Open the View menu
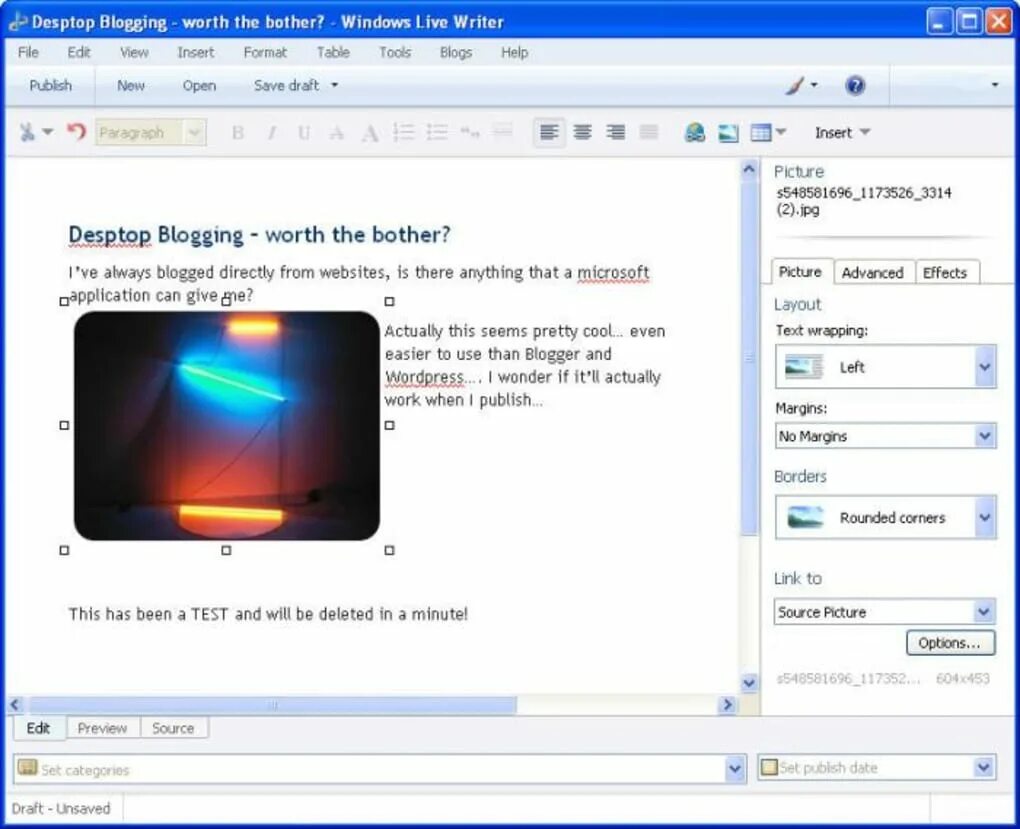Screen dimensions: 1020x829 click(x=134, y=52)
